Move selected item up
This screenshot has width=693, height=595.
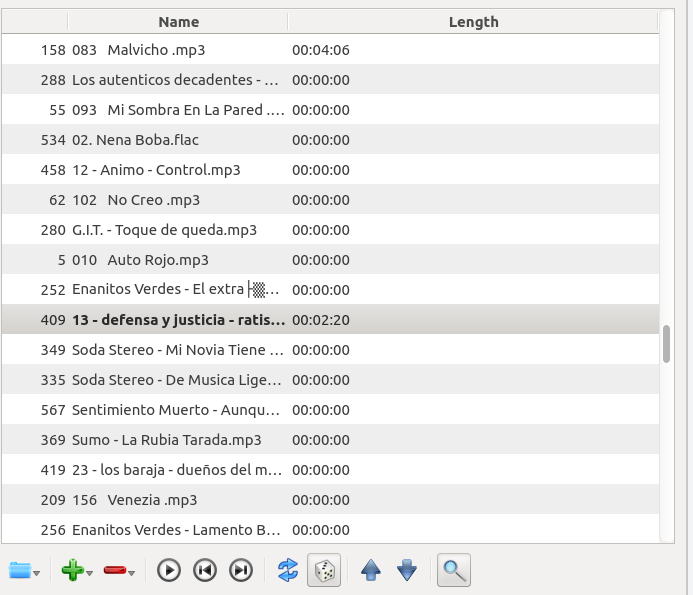[371, 570]
